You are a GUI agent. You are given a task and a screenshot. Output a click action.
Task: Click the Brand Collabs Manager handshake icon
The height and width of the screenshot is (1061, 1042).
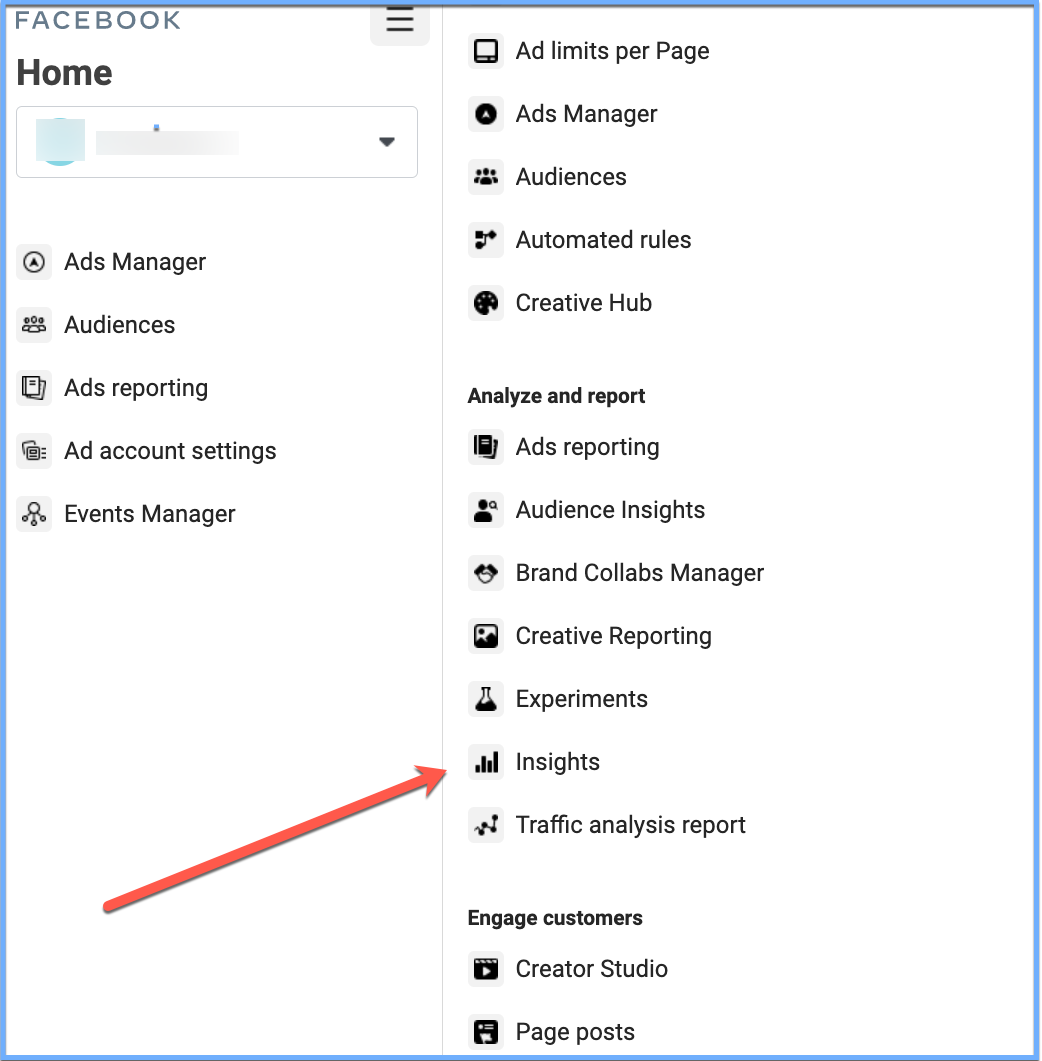click(x=486, y=572)
